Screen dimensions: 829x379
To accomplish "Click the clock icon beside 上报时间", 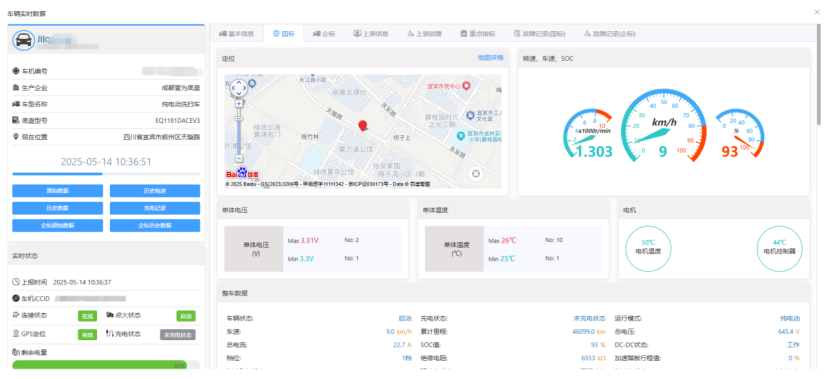I will [x=16, y=282].
